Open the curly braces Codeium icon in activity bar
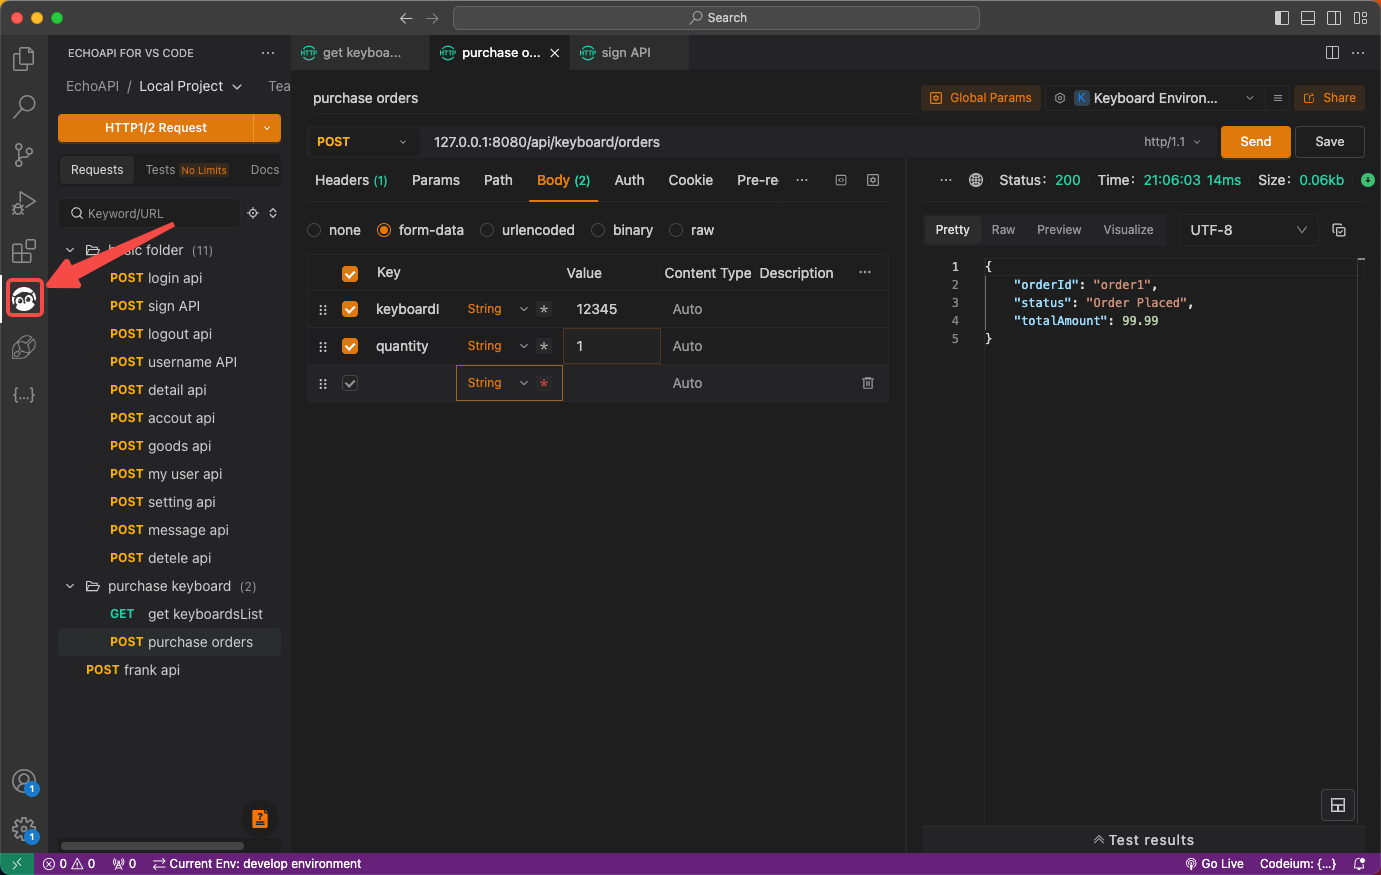Screen dimensions: 1381x875 click(24, 394)
